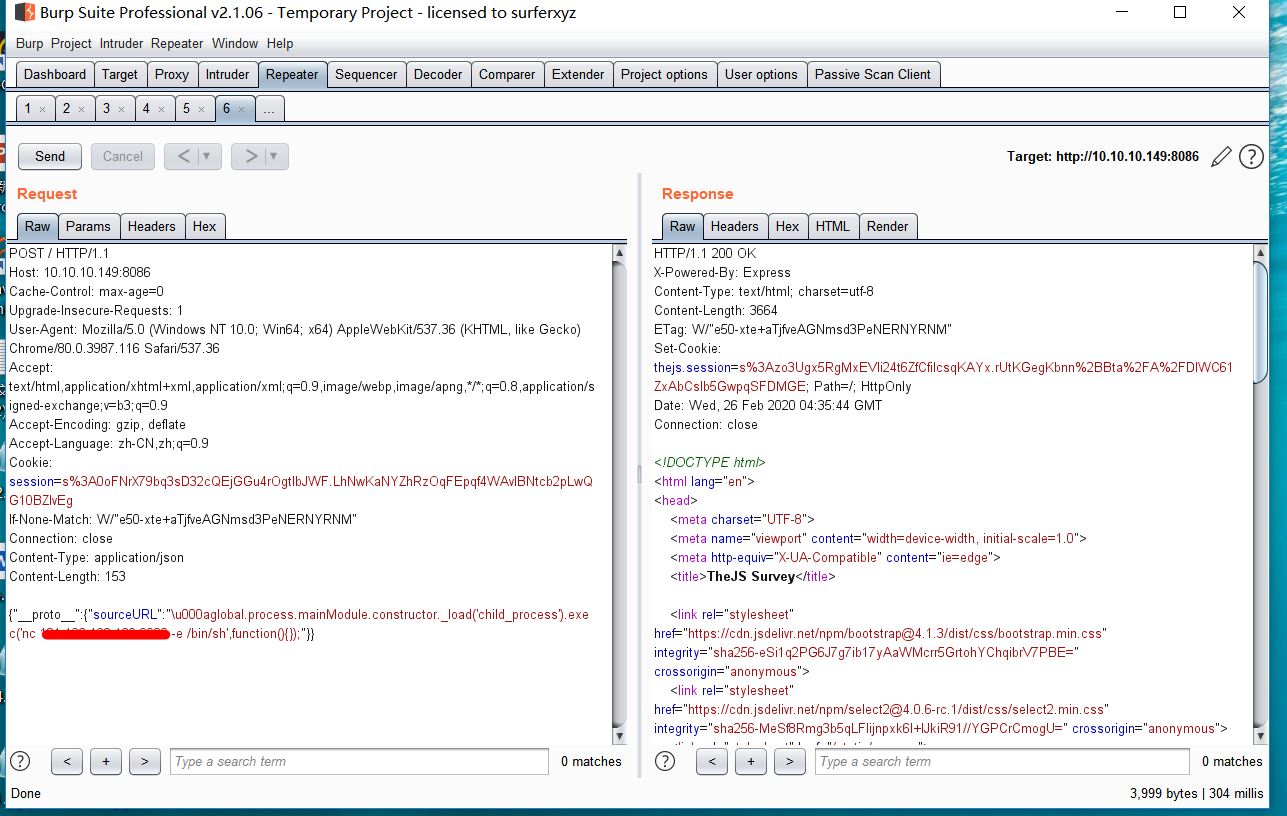Open the Burp menu
The height and width of the screenshot is (816, 1287).
(x=30, y=43)
